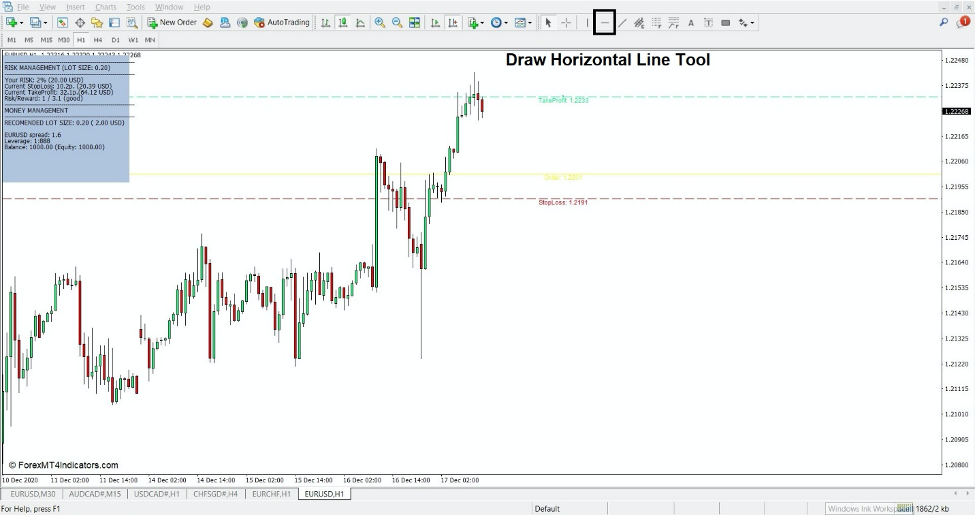
Task: Open the Profiles dropdown arrow
Action: click(x=46, y=22)
